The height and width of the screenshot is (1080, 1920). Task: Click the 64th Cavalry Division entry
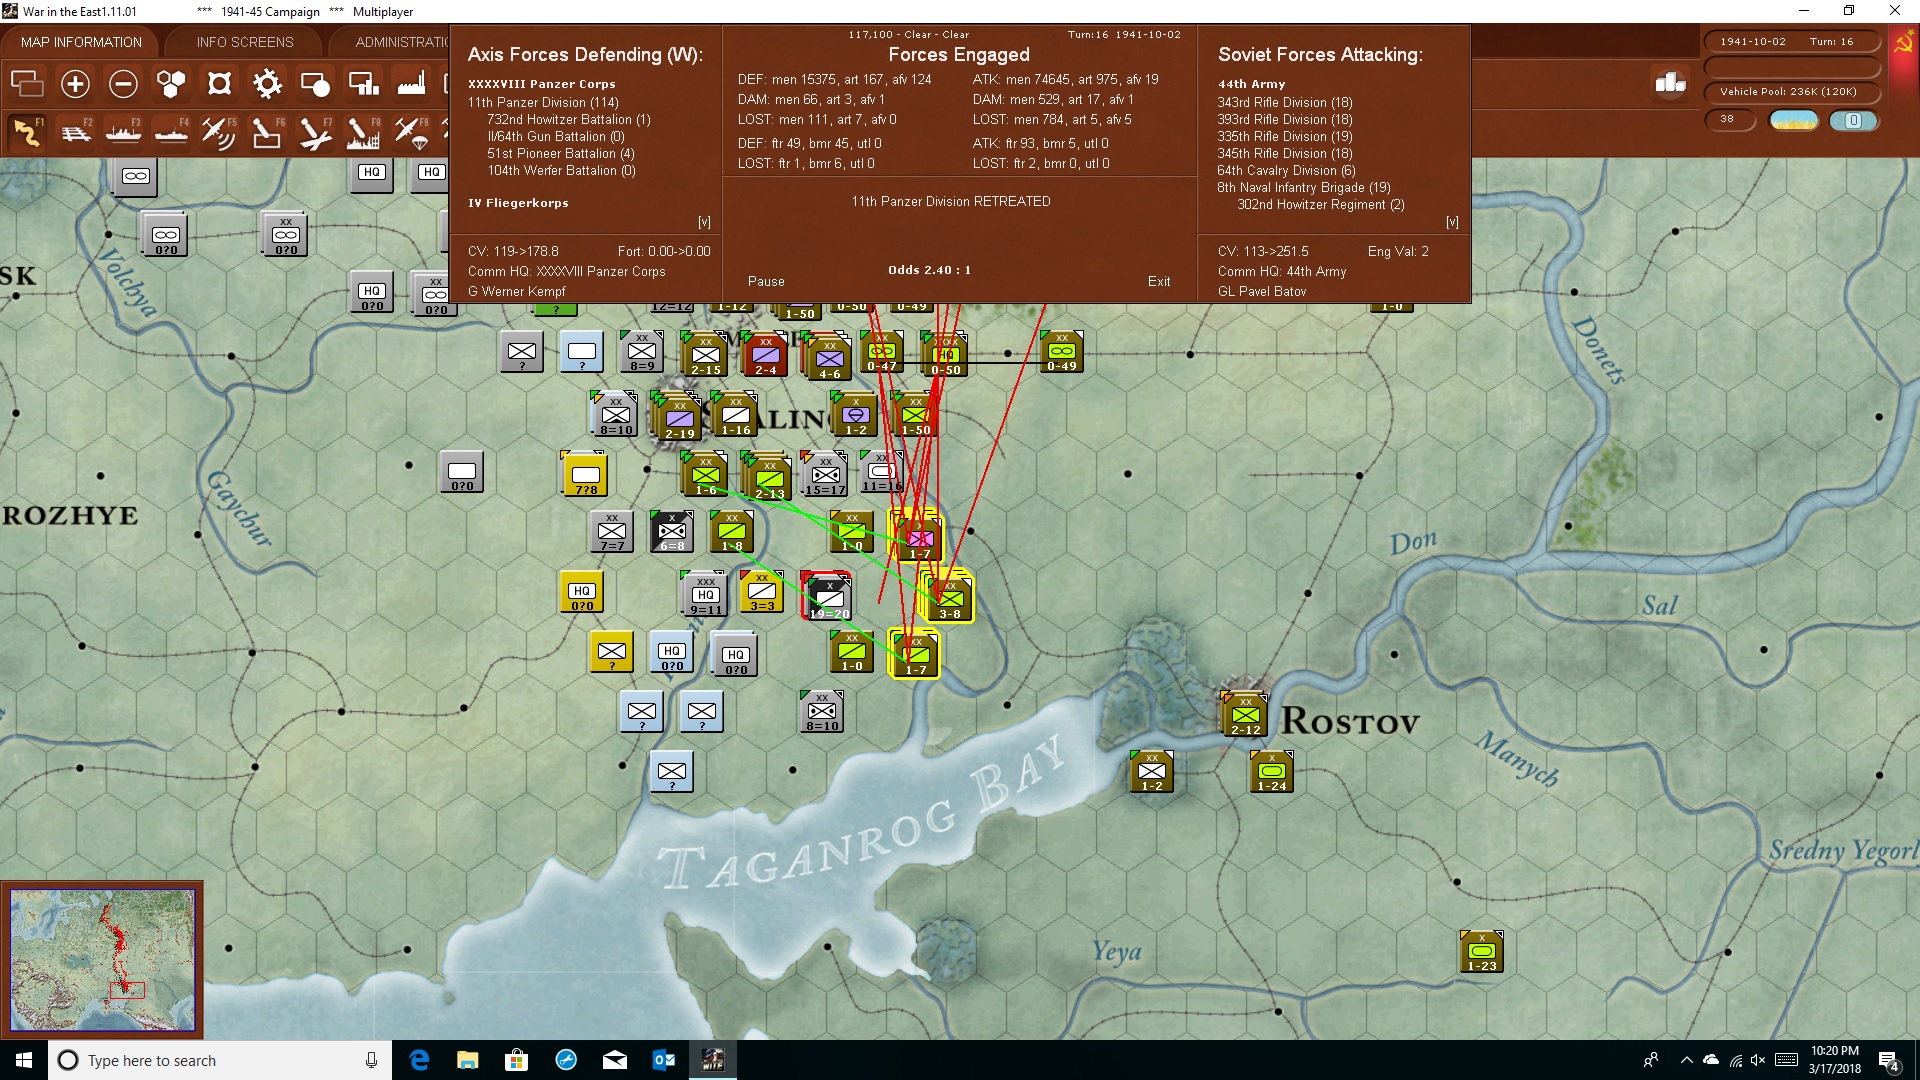[x=1286, y=170]
